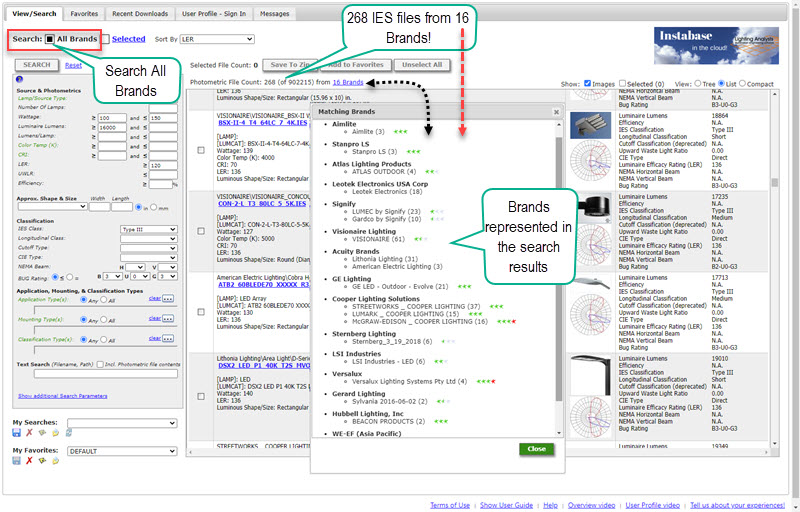
Task: Click the rename tag icon under My Favorites
Action: [42, 460]
